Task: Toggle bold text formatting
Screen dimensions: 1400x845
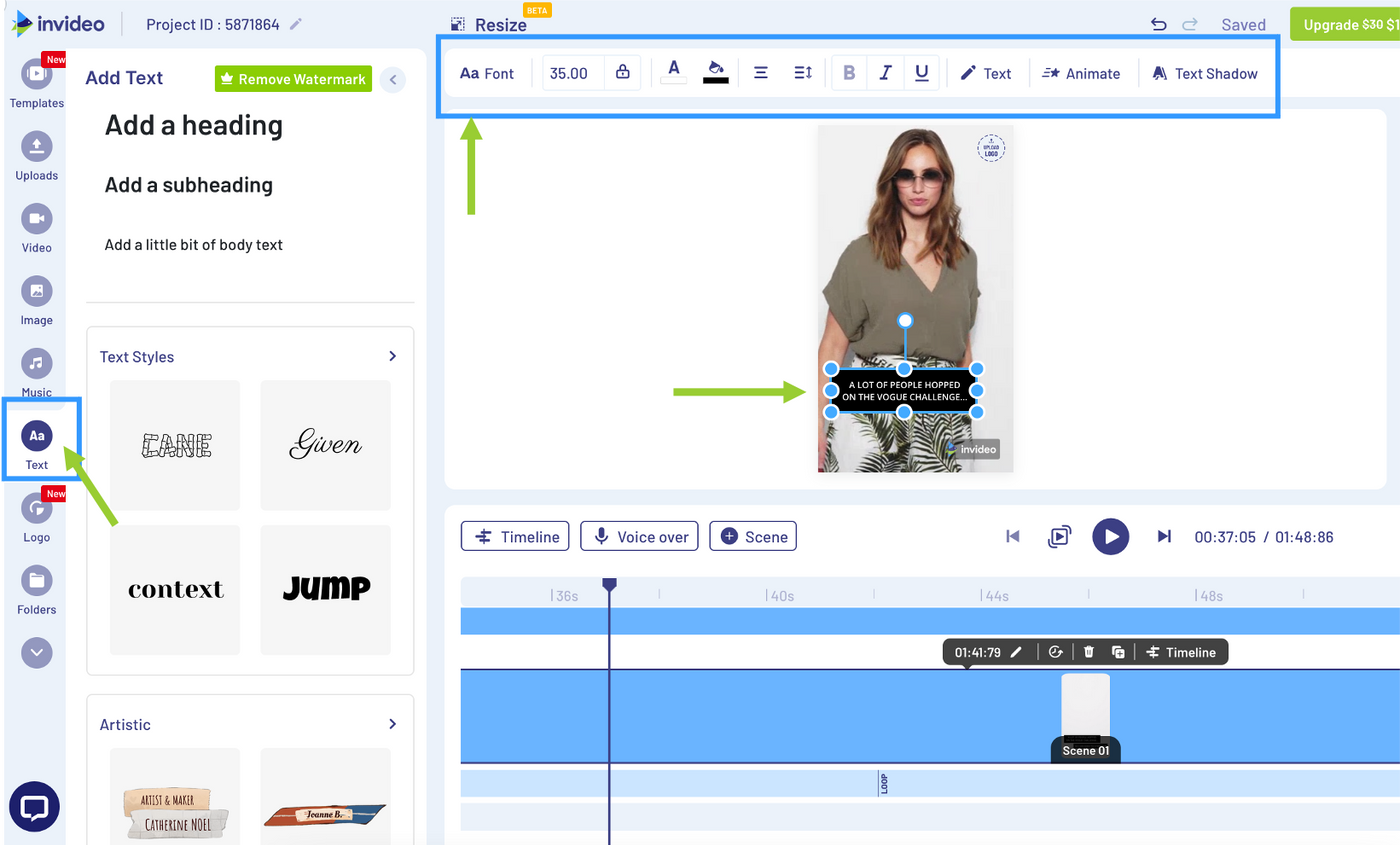Action: 849,73
